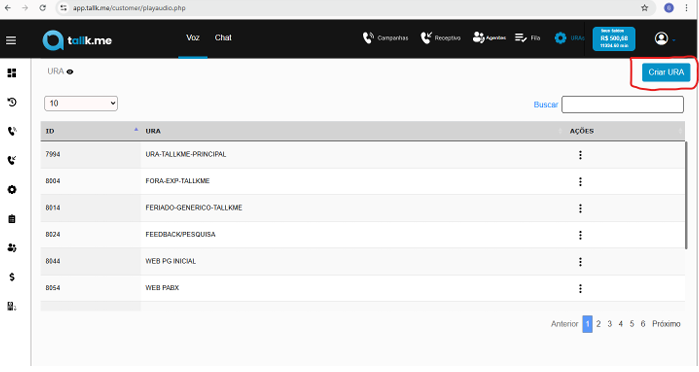Open actions menu for FEEDBACK/PESQUISA
This screenshot has width=699, height=372.
(580, 235)
